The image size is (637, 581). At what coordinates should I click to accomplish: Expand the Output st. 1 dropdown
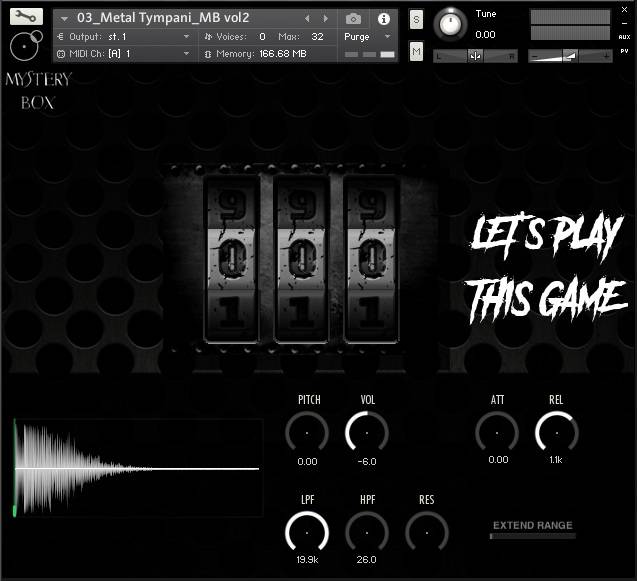186,36
